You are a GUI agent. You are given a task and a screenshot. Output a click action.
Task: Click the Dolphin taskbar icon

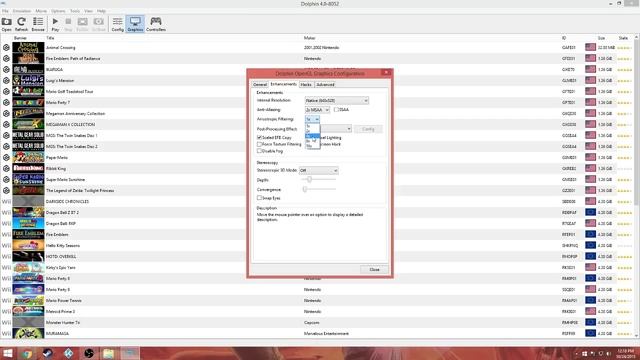130,353
